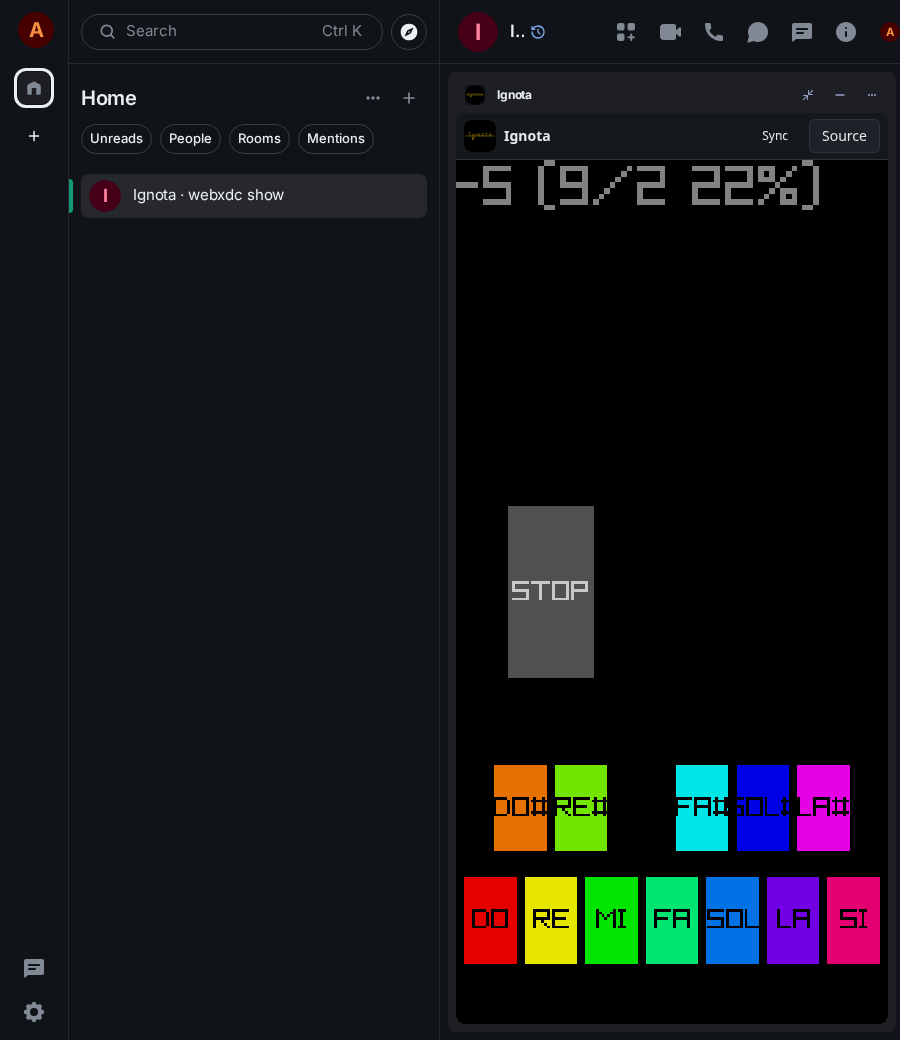Play the purple LA key
Image resolution: width=900 pixels, height=1040 pixels.
pos(793,920)
